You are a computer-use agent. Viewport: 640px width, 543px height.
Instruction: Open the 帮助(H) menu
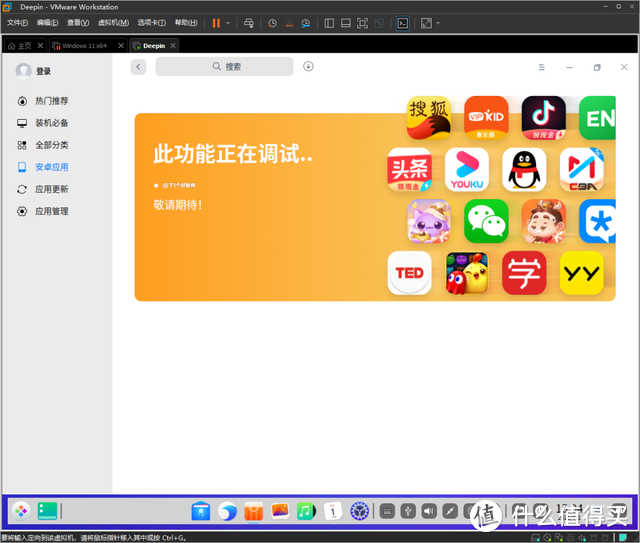tap(186, 23)
